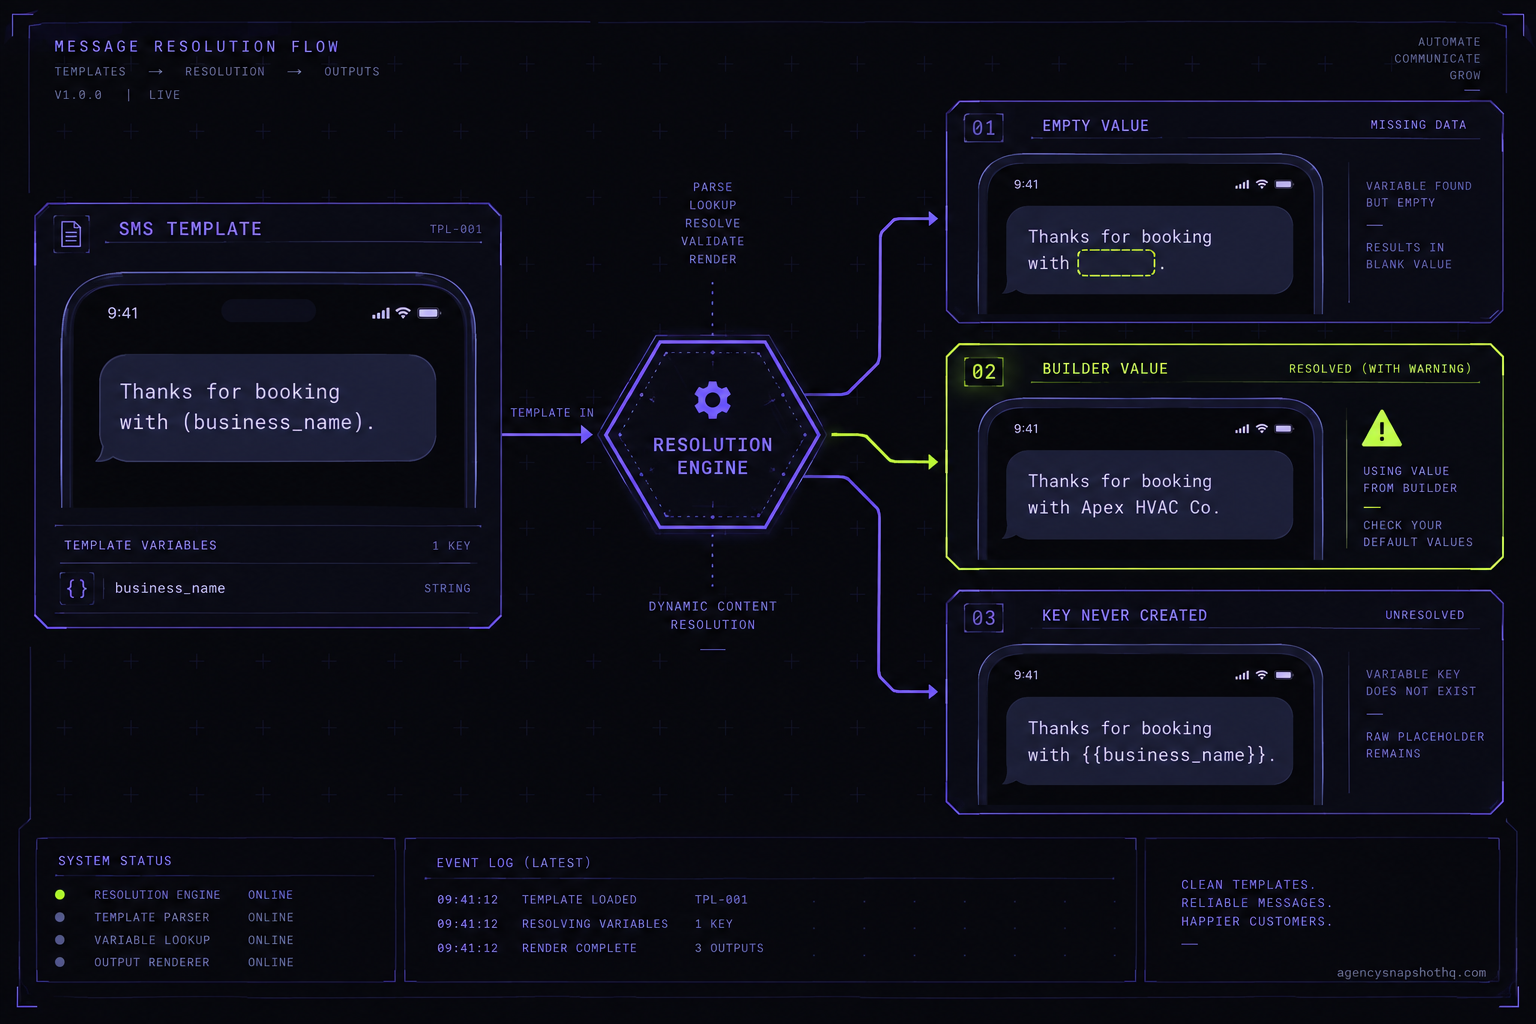Image resolution: width=1536 pixels, height=1024 pixels.
Task: Click the status dot next to Variable Lookup
Action: 60,940
